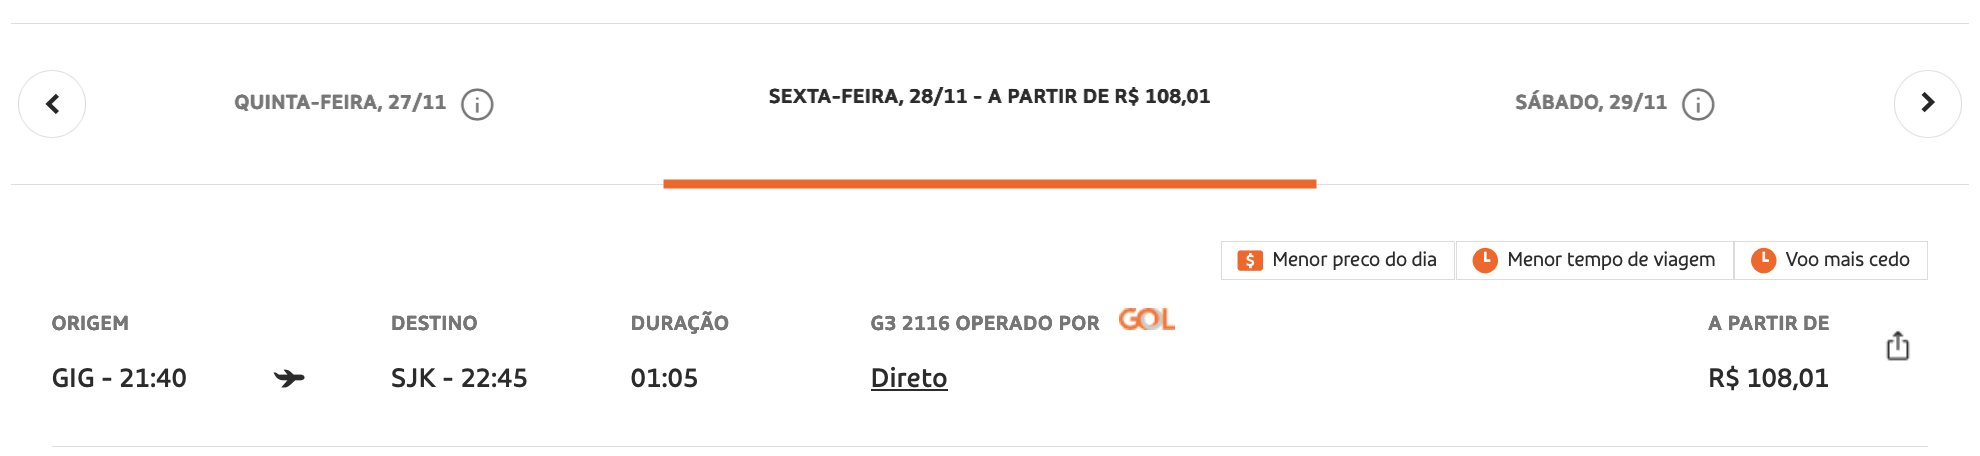The width and height of the screenshot is (1980, 456).
Task: Open info icon beside Sábado 29/11
Action: (x=1698, y=104)
